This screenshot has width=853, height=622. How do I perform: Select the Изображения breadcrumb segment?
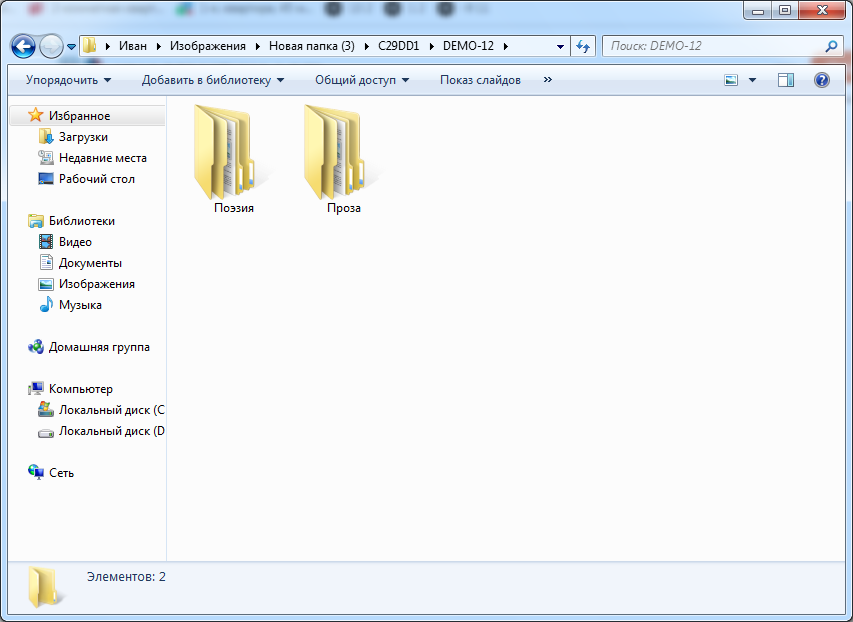pyautogui.click(x=208, y=46)
